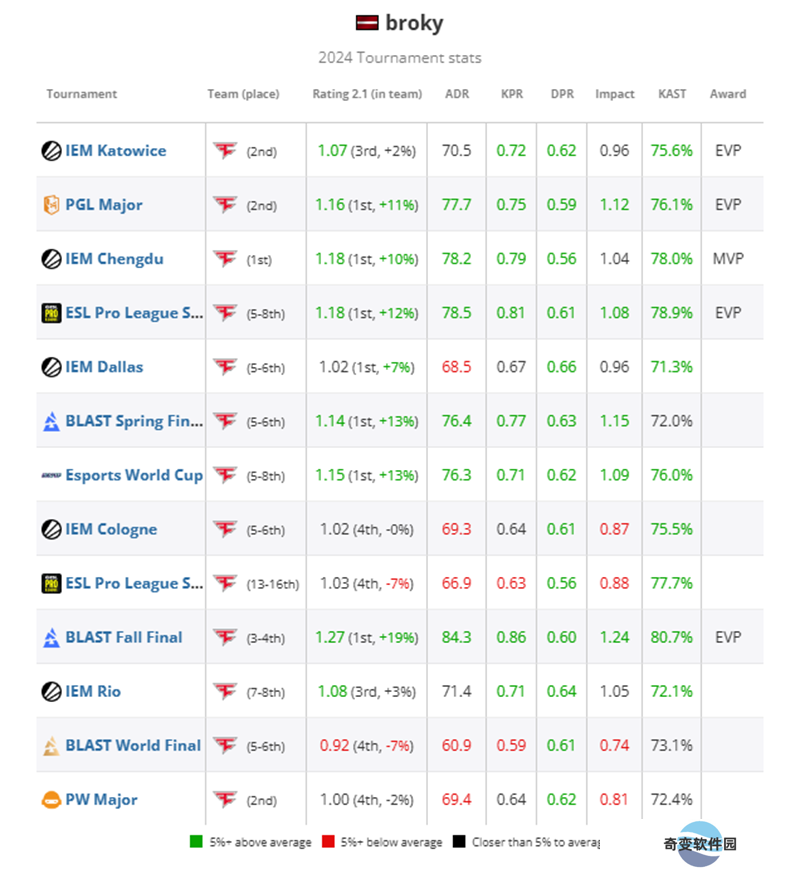Click the green above-average legend swatch
This screenshot has width=800, height=869.
click(x=196, y=842)
